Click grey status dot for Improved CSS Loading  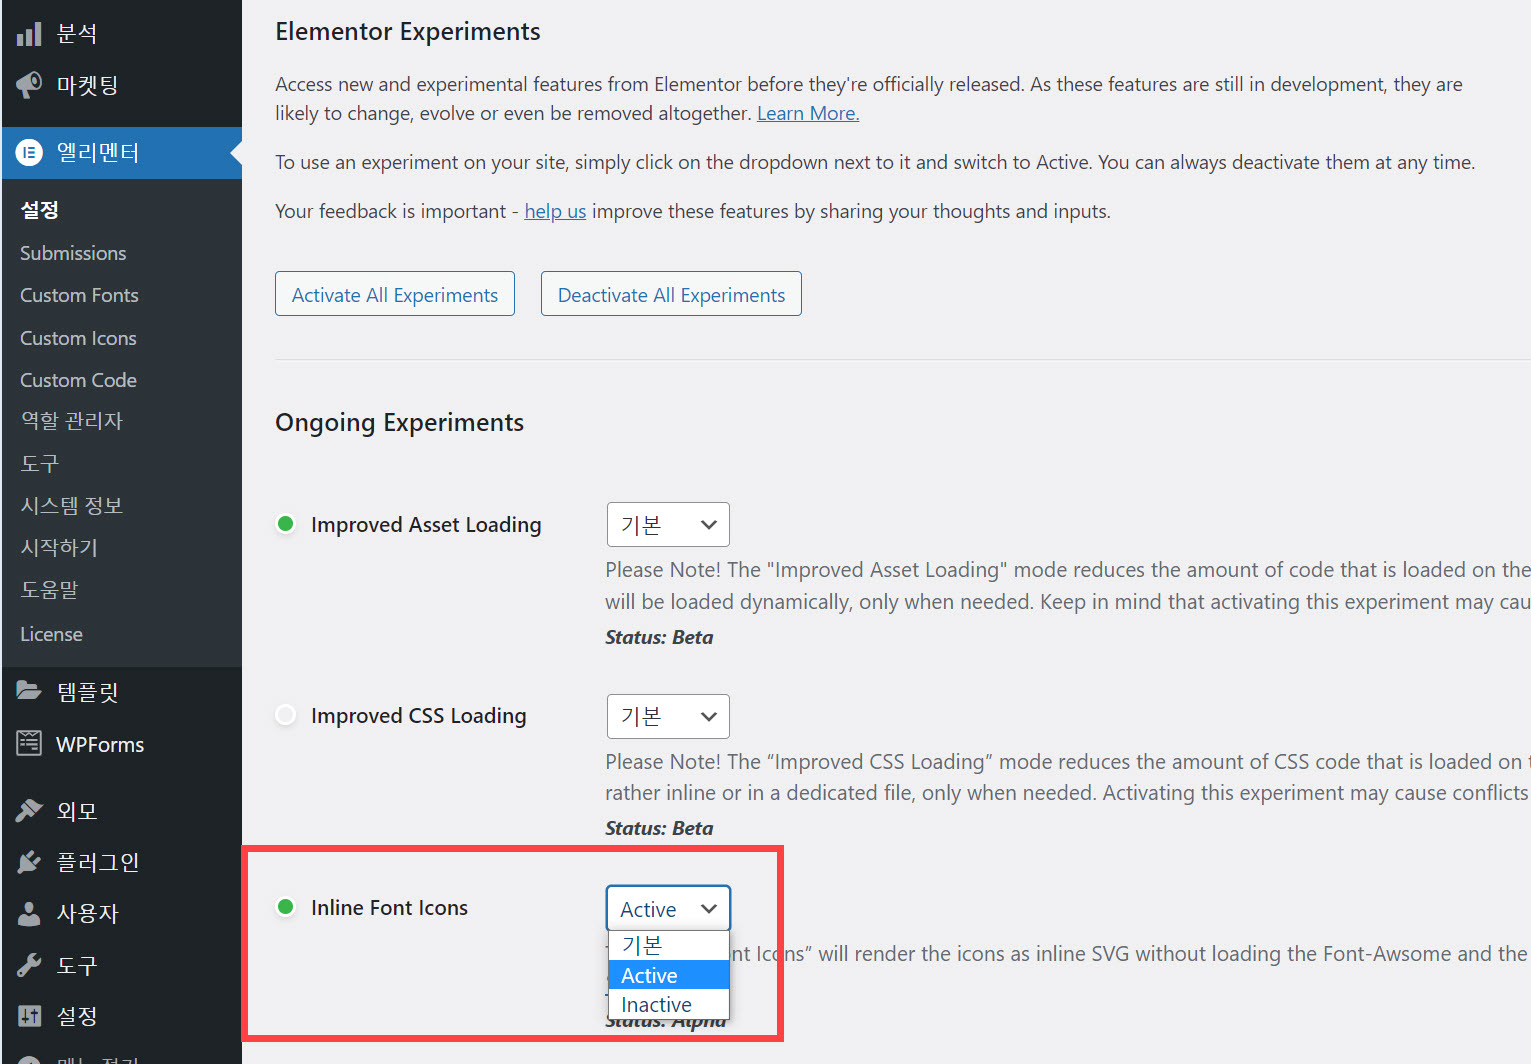pyautogui.click(x=285, y=715)
